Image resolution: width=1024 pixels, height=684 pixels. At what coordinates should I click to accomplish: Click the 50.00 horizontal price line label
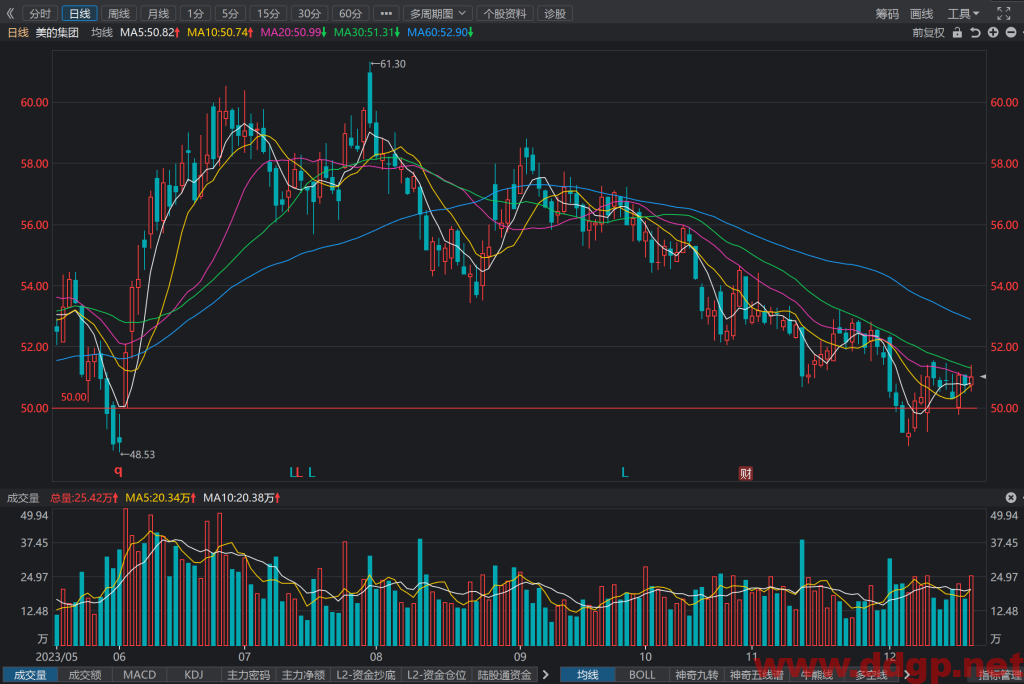click(x=74, y=397)
